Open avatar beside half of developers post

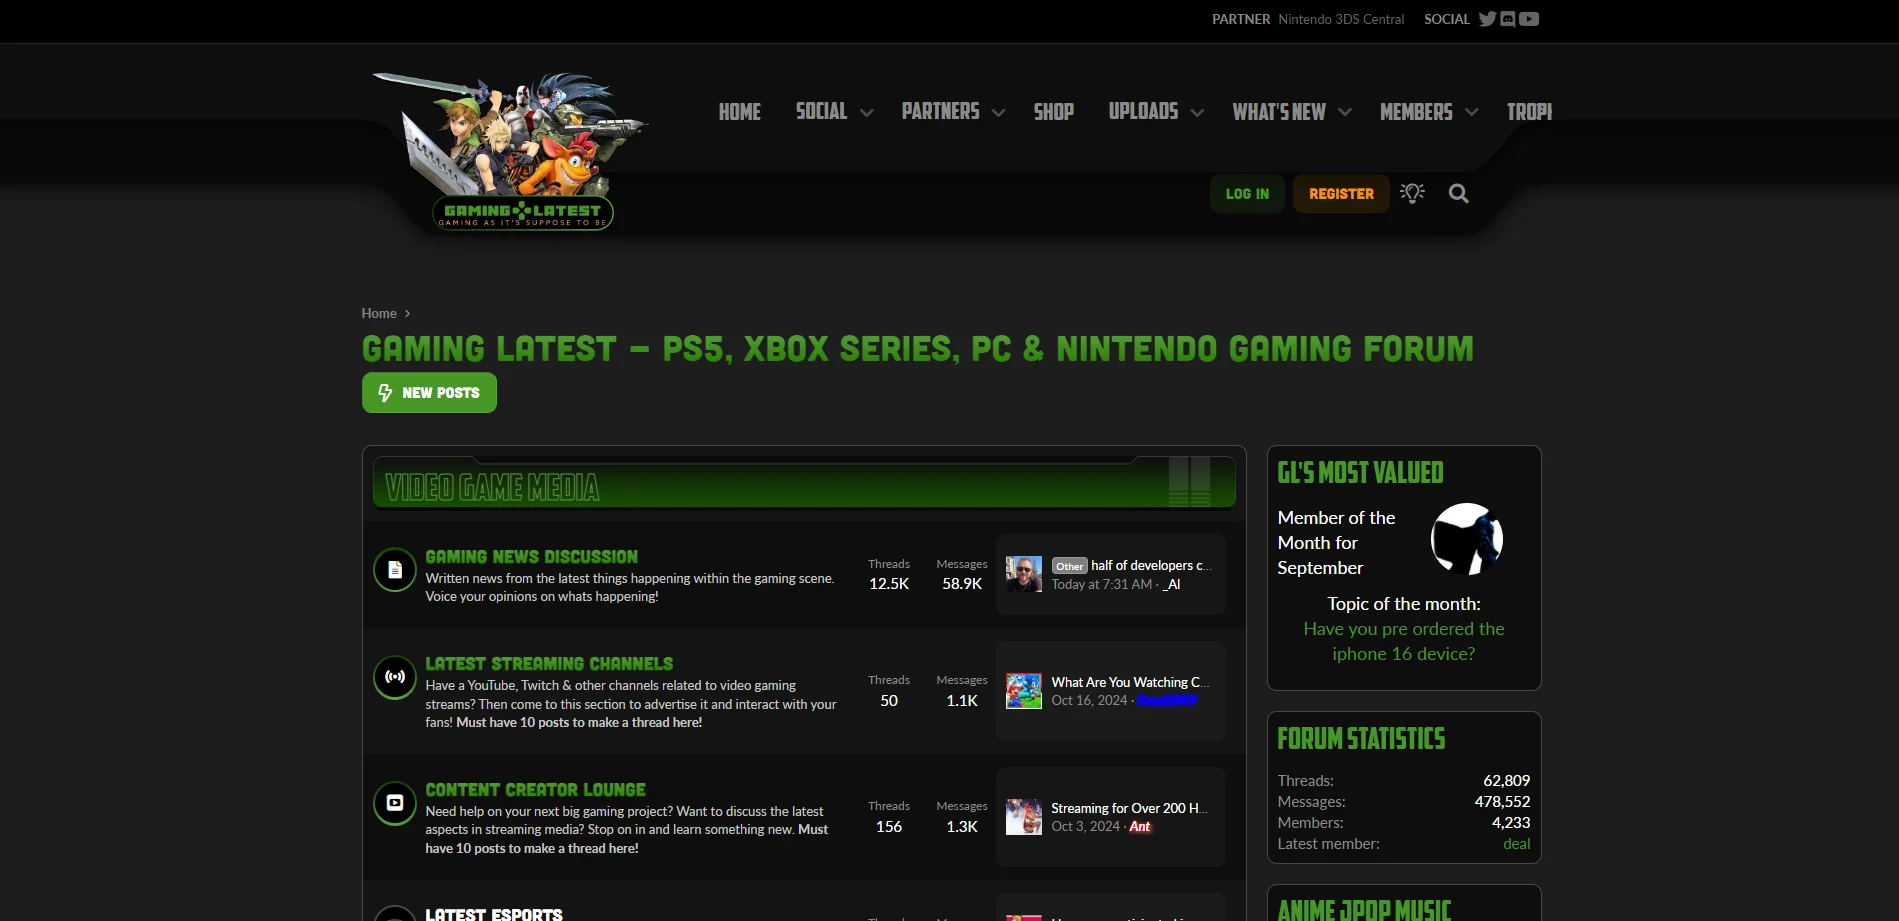coord(1023,574)
